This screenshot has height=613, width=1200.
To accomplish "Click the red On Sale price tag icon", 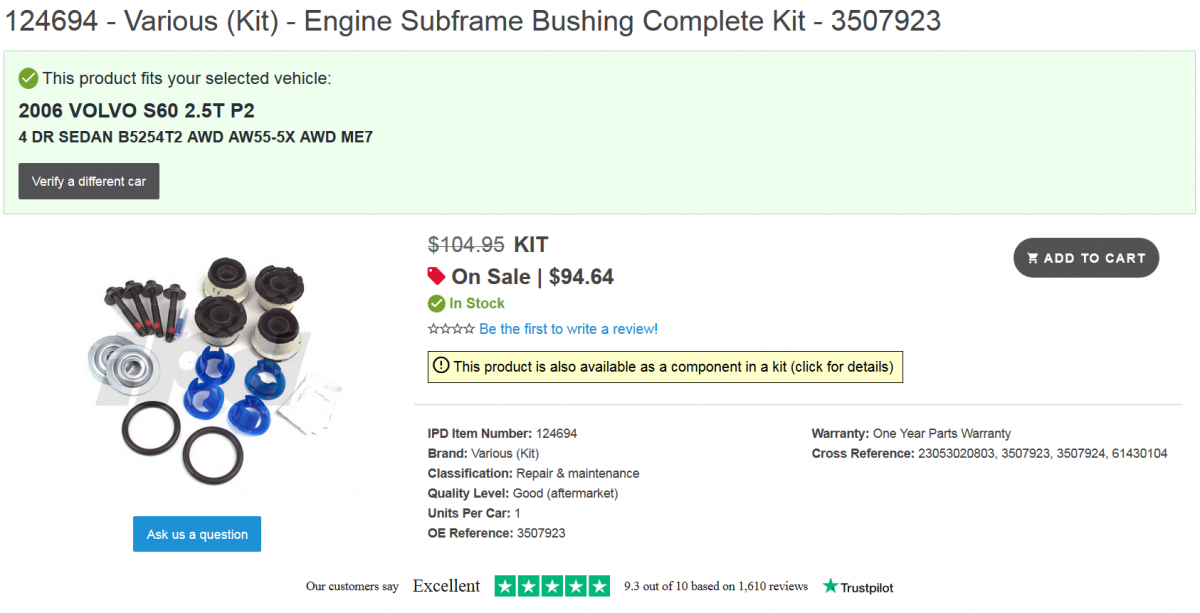I will (435, 276).
